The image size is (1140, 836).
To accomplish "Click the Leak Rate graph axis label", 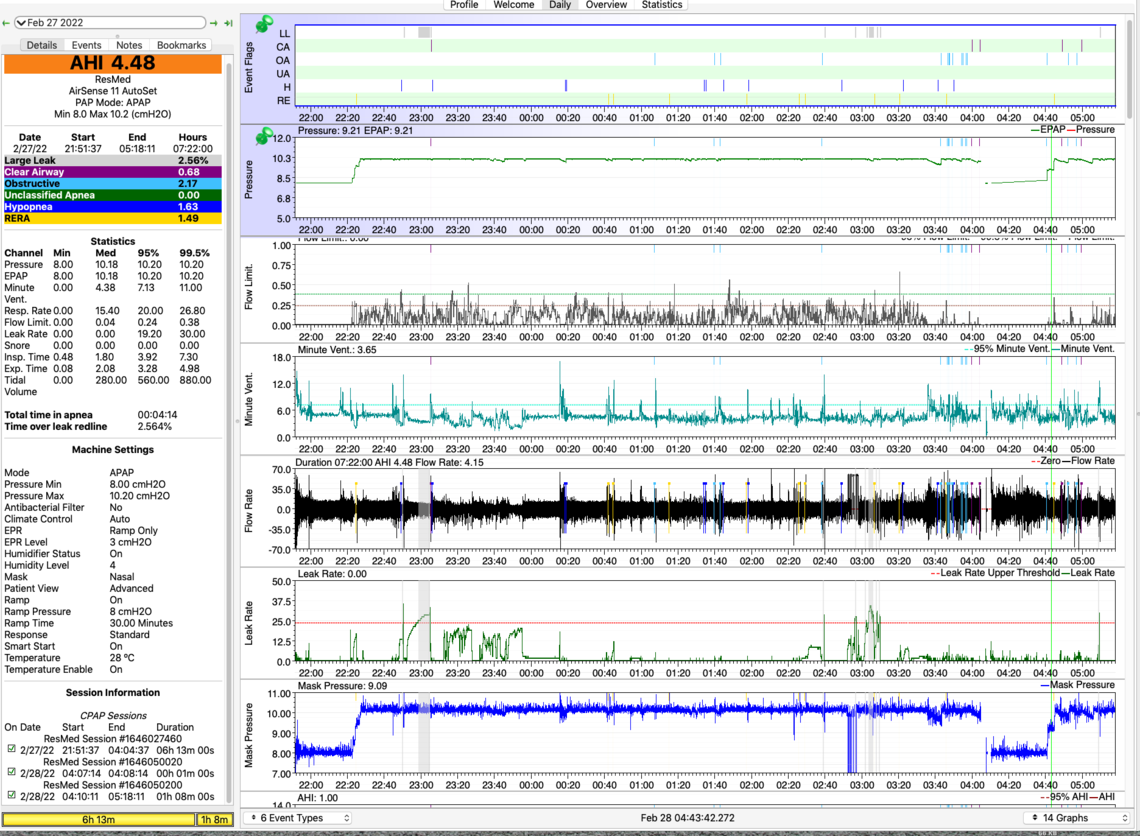I will pyautogui.click(x=249, y=623).
